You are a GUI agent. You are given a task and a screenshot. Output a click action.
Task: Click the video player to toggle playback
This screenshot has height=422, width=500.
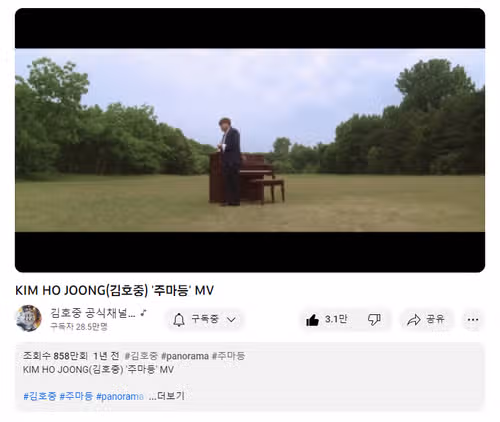tap(250, 140)
